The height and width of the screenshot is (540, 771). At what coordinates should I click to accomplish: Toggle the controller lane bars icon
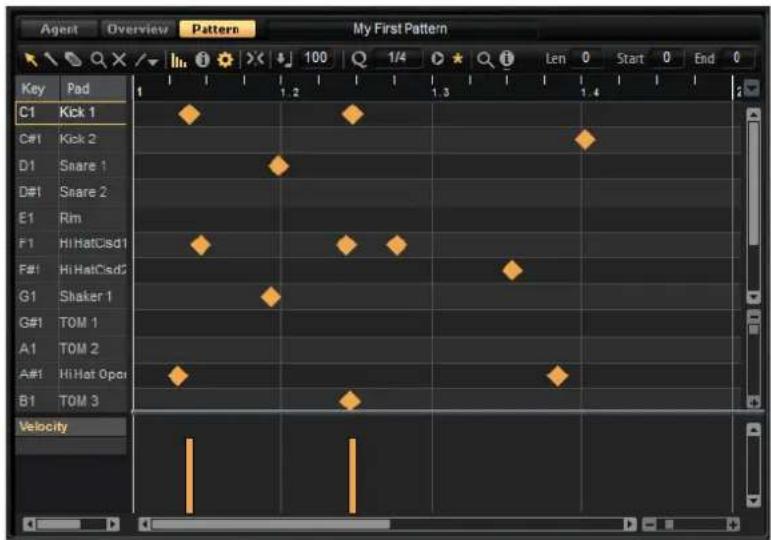178,60
